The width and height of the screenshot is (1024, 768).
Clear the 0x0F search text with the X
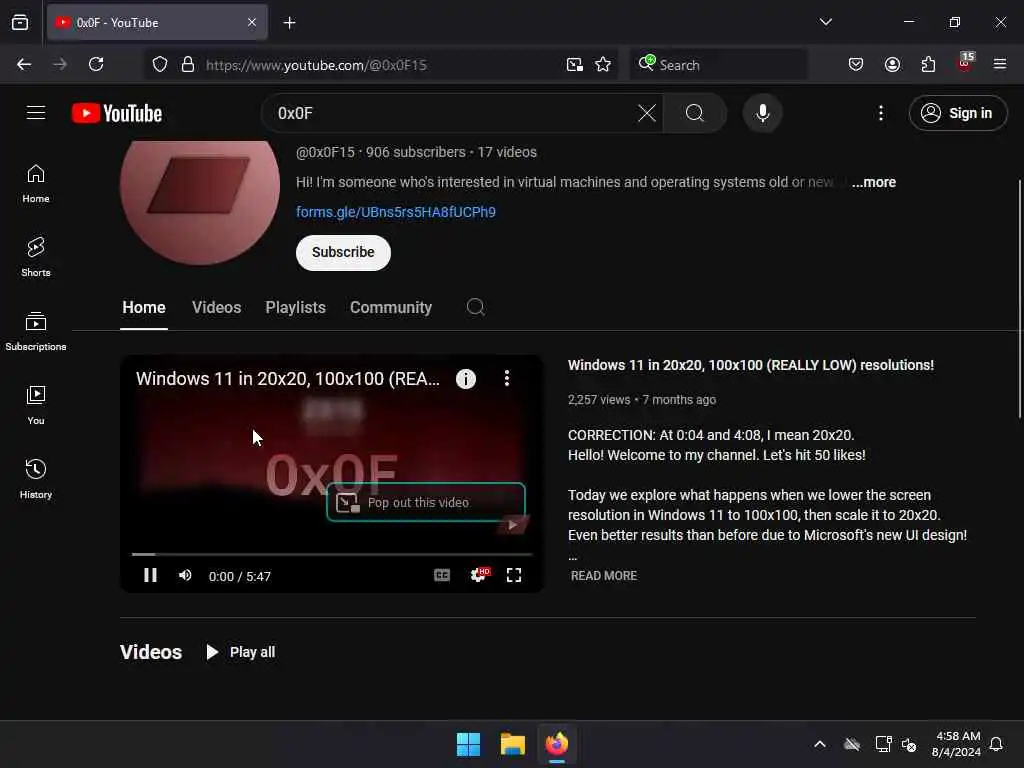tap(647, 113)
